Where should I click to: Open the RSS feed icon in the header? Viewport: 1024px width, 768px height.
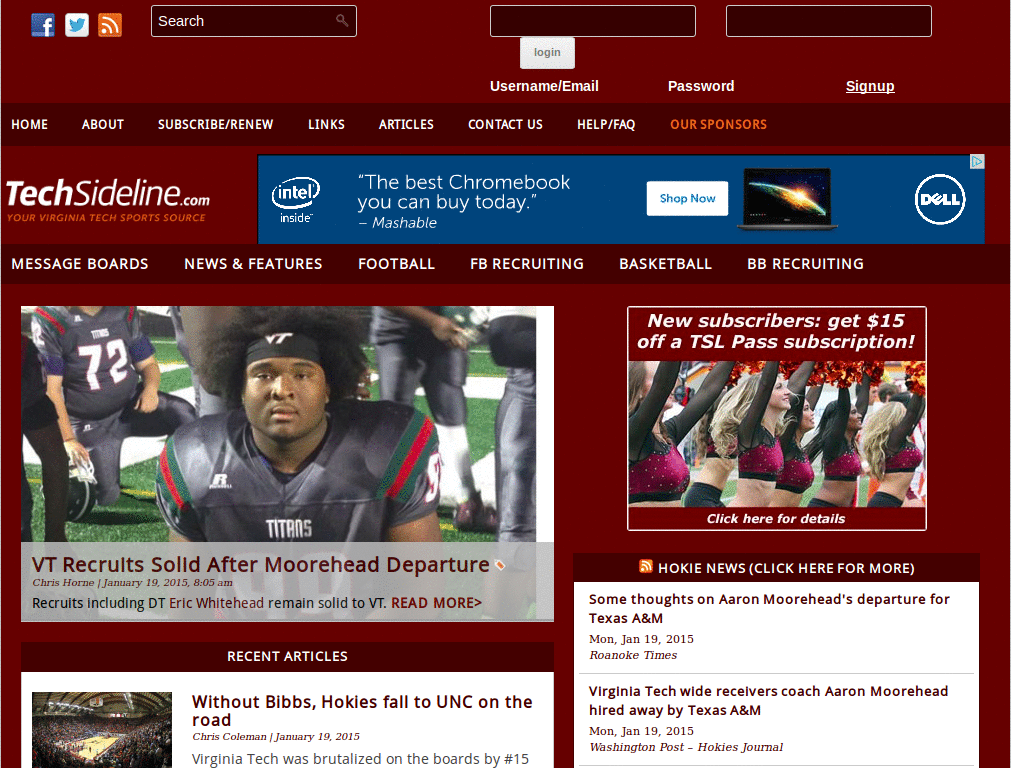[x=110, y=25]
